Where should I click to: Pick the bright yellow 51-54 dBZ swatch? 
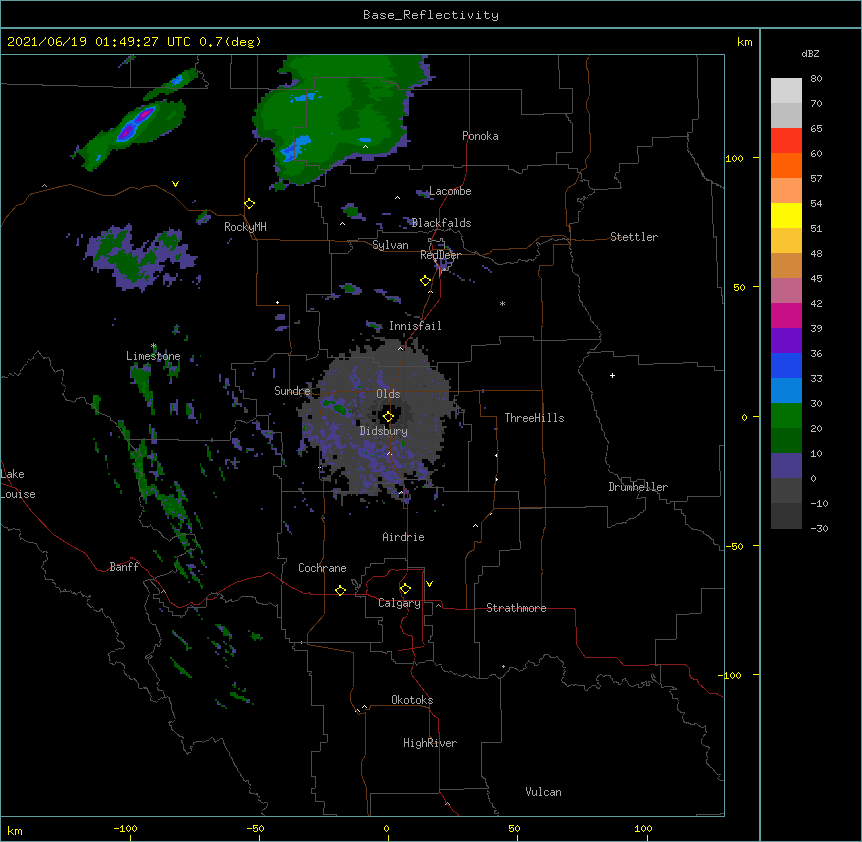click(786, 215)
